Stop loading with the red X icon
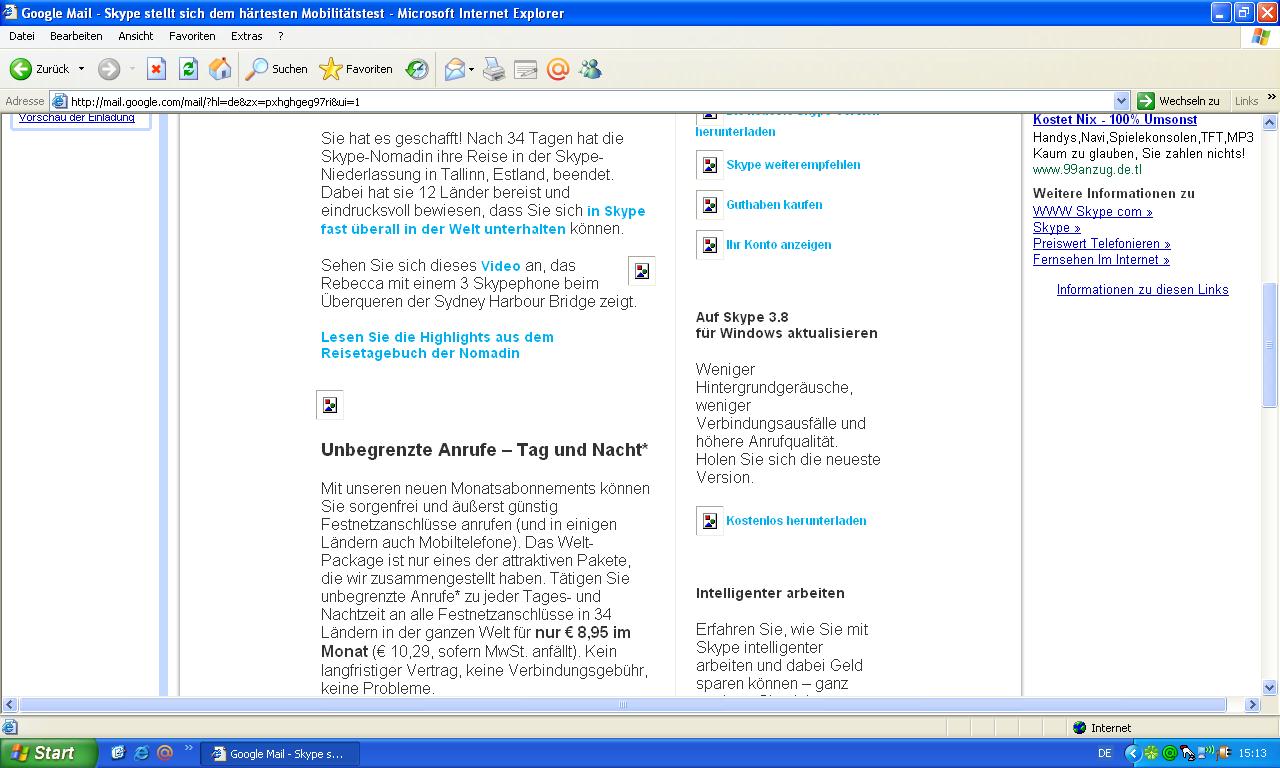The height and width of the screenshot is (768, 1280). point(156,69)
